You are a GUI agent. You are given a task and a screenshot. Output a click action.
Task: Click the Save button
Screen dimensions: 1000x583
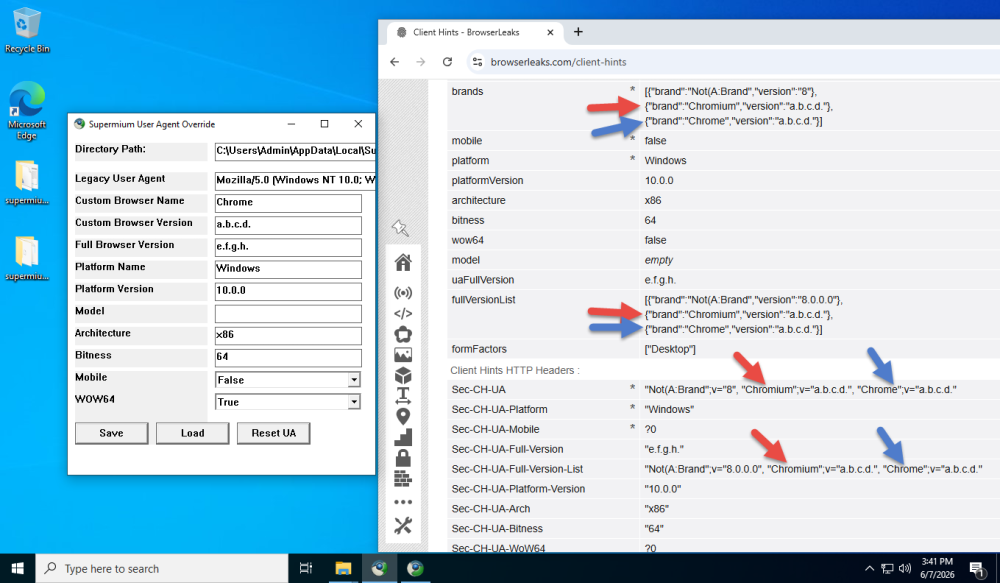pyautogui.click(x=112, y=433)
